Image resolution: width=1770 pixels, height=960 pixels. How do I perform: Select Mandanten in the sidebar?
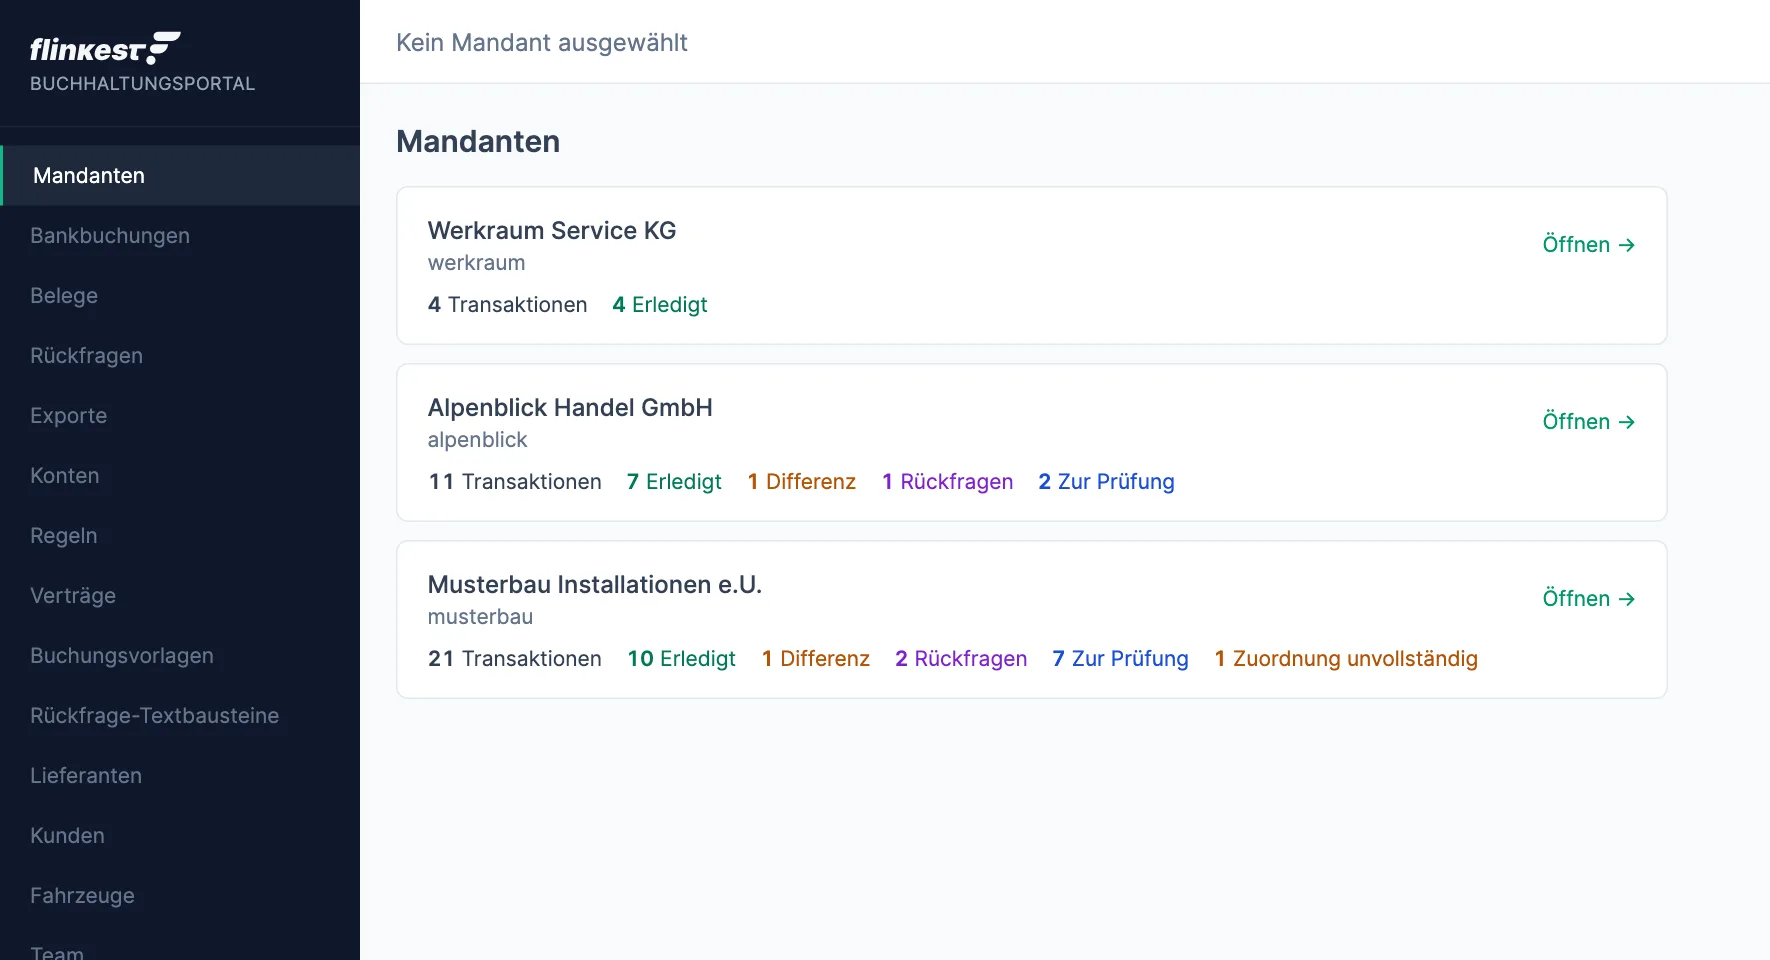pos(180,176)
